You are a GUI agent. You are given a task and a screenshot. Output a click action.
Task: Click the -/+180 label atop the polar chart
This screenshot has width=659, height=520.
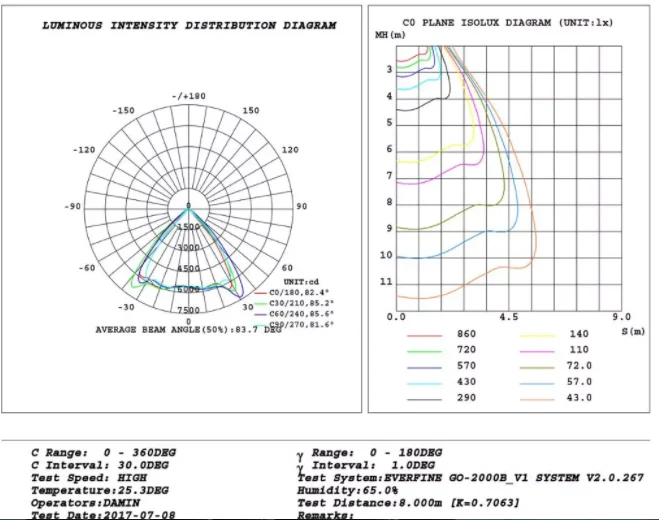pyautogui.click(x=188, y=96)
